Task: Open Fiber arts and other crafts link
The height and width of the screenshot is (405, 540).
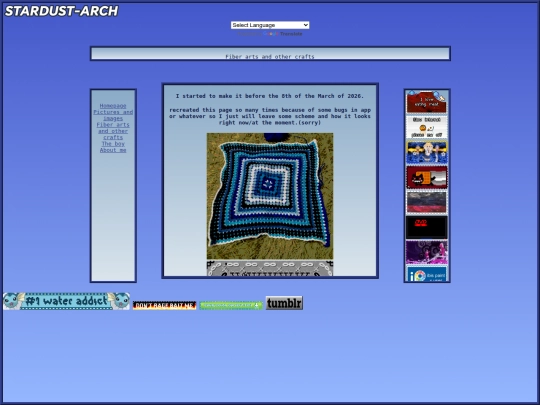Action: click(113, 131)
